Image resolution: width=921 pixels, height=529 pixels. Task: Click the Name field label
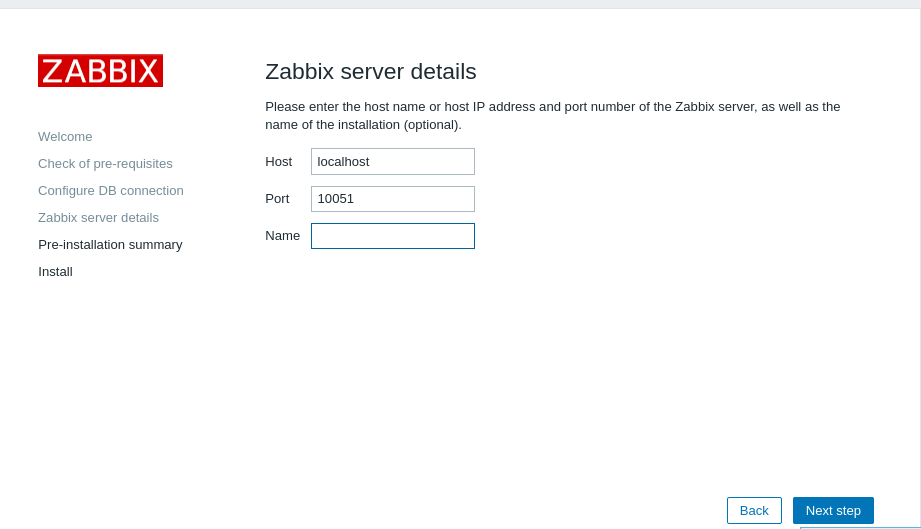coord(282,236)
